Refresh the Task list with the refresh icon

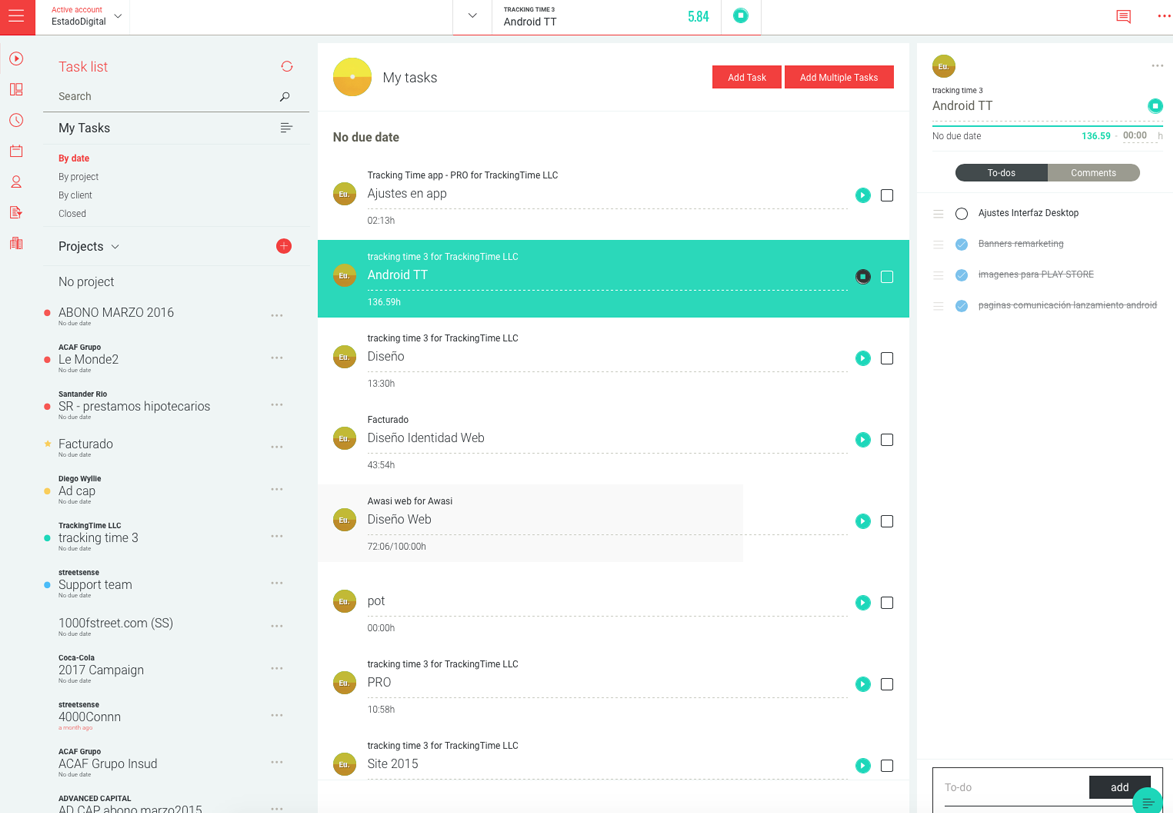click(x=286, y=66)
